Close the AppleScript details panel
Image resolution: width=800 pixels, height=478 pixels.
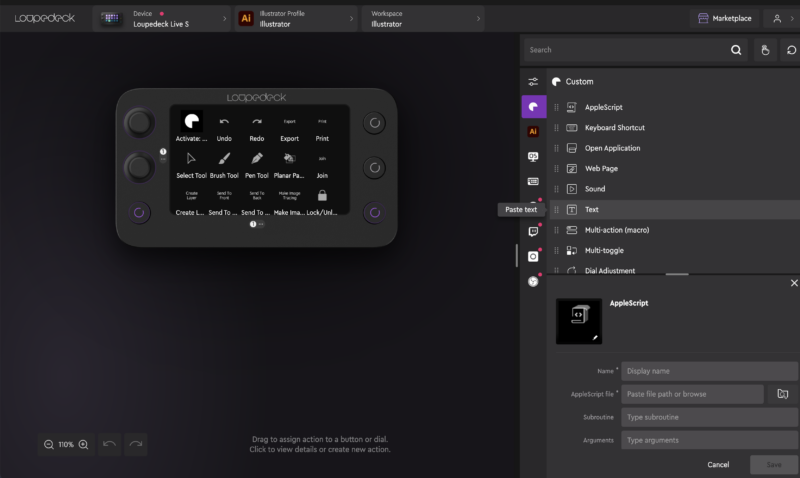794,283
